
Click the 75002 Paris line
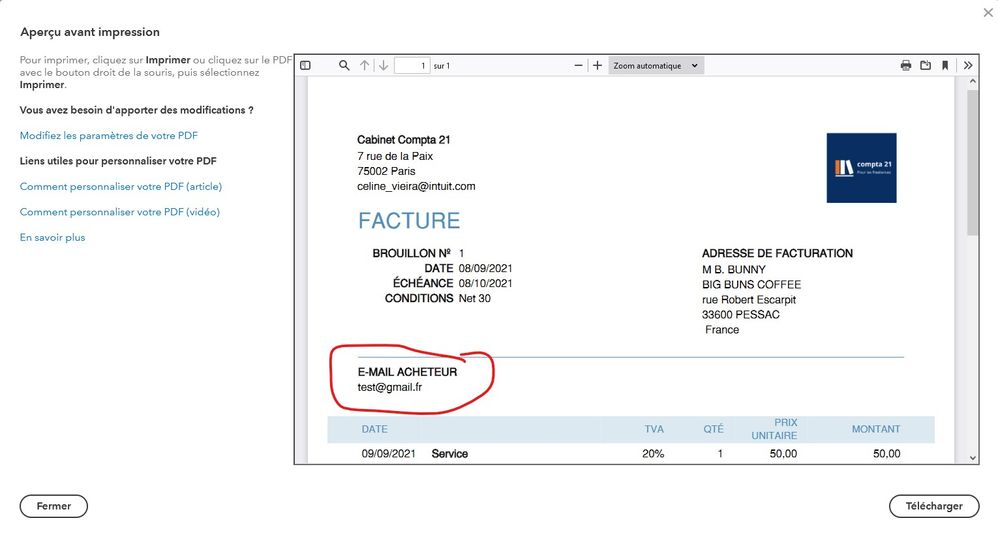[x=386, y=171]
